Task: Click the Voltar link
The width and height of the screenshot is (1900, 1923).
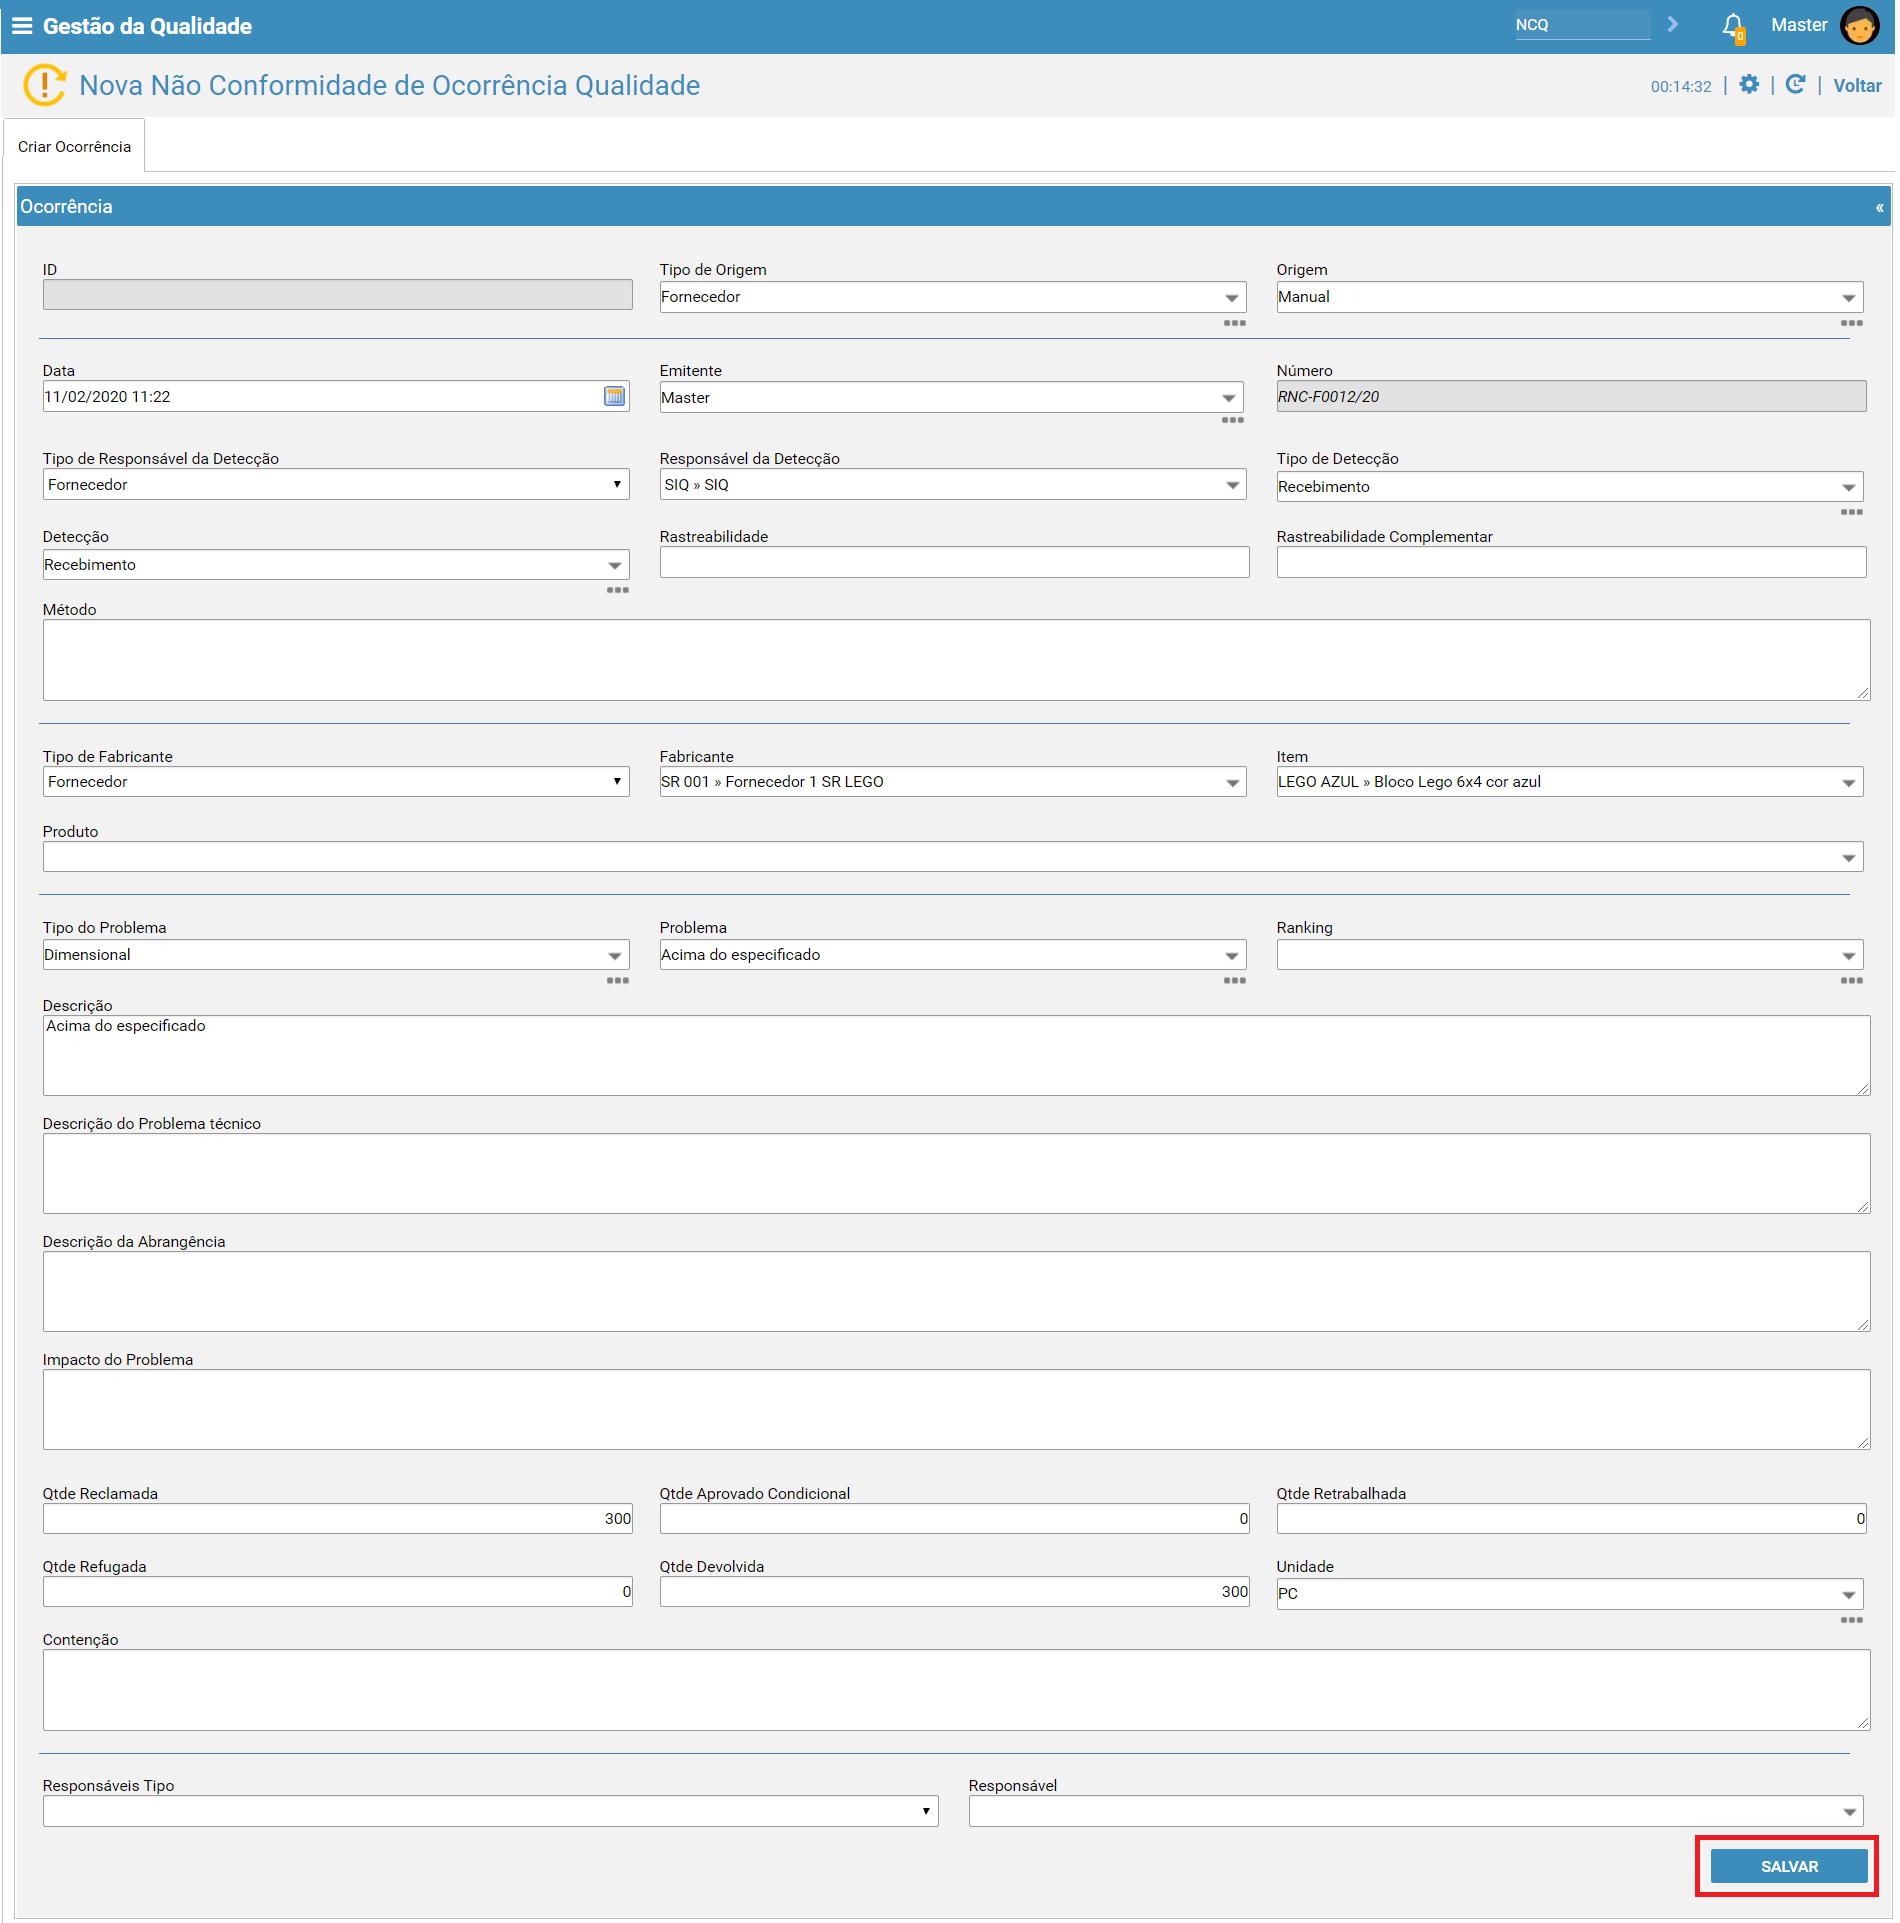Action: click(1857, 86)
